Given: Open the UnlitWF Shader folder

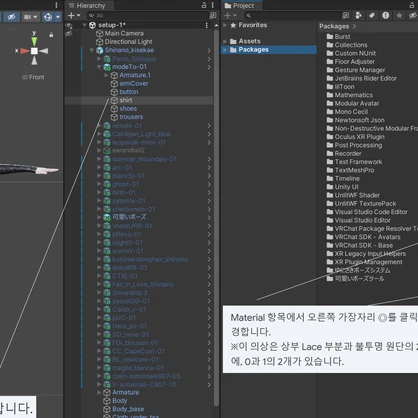Looking at the screenshot, I should 353,195.
